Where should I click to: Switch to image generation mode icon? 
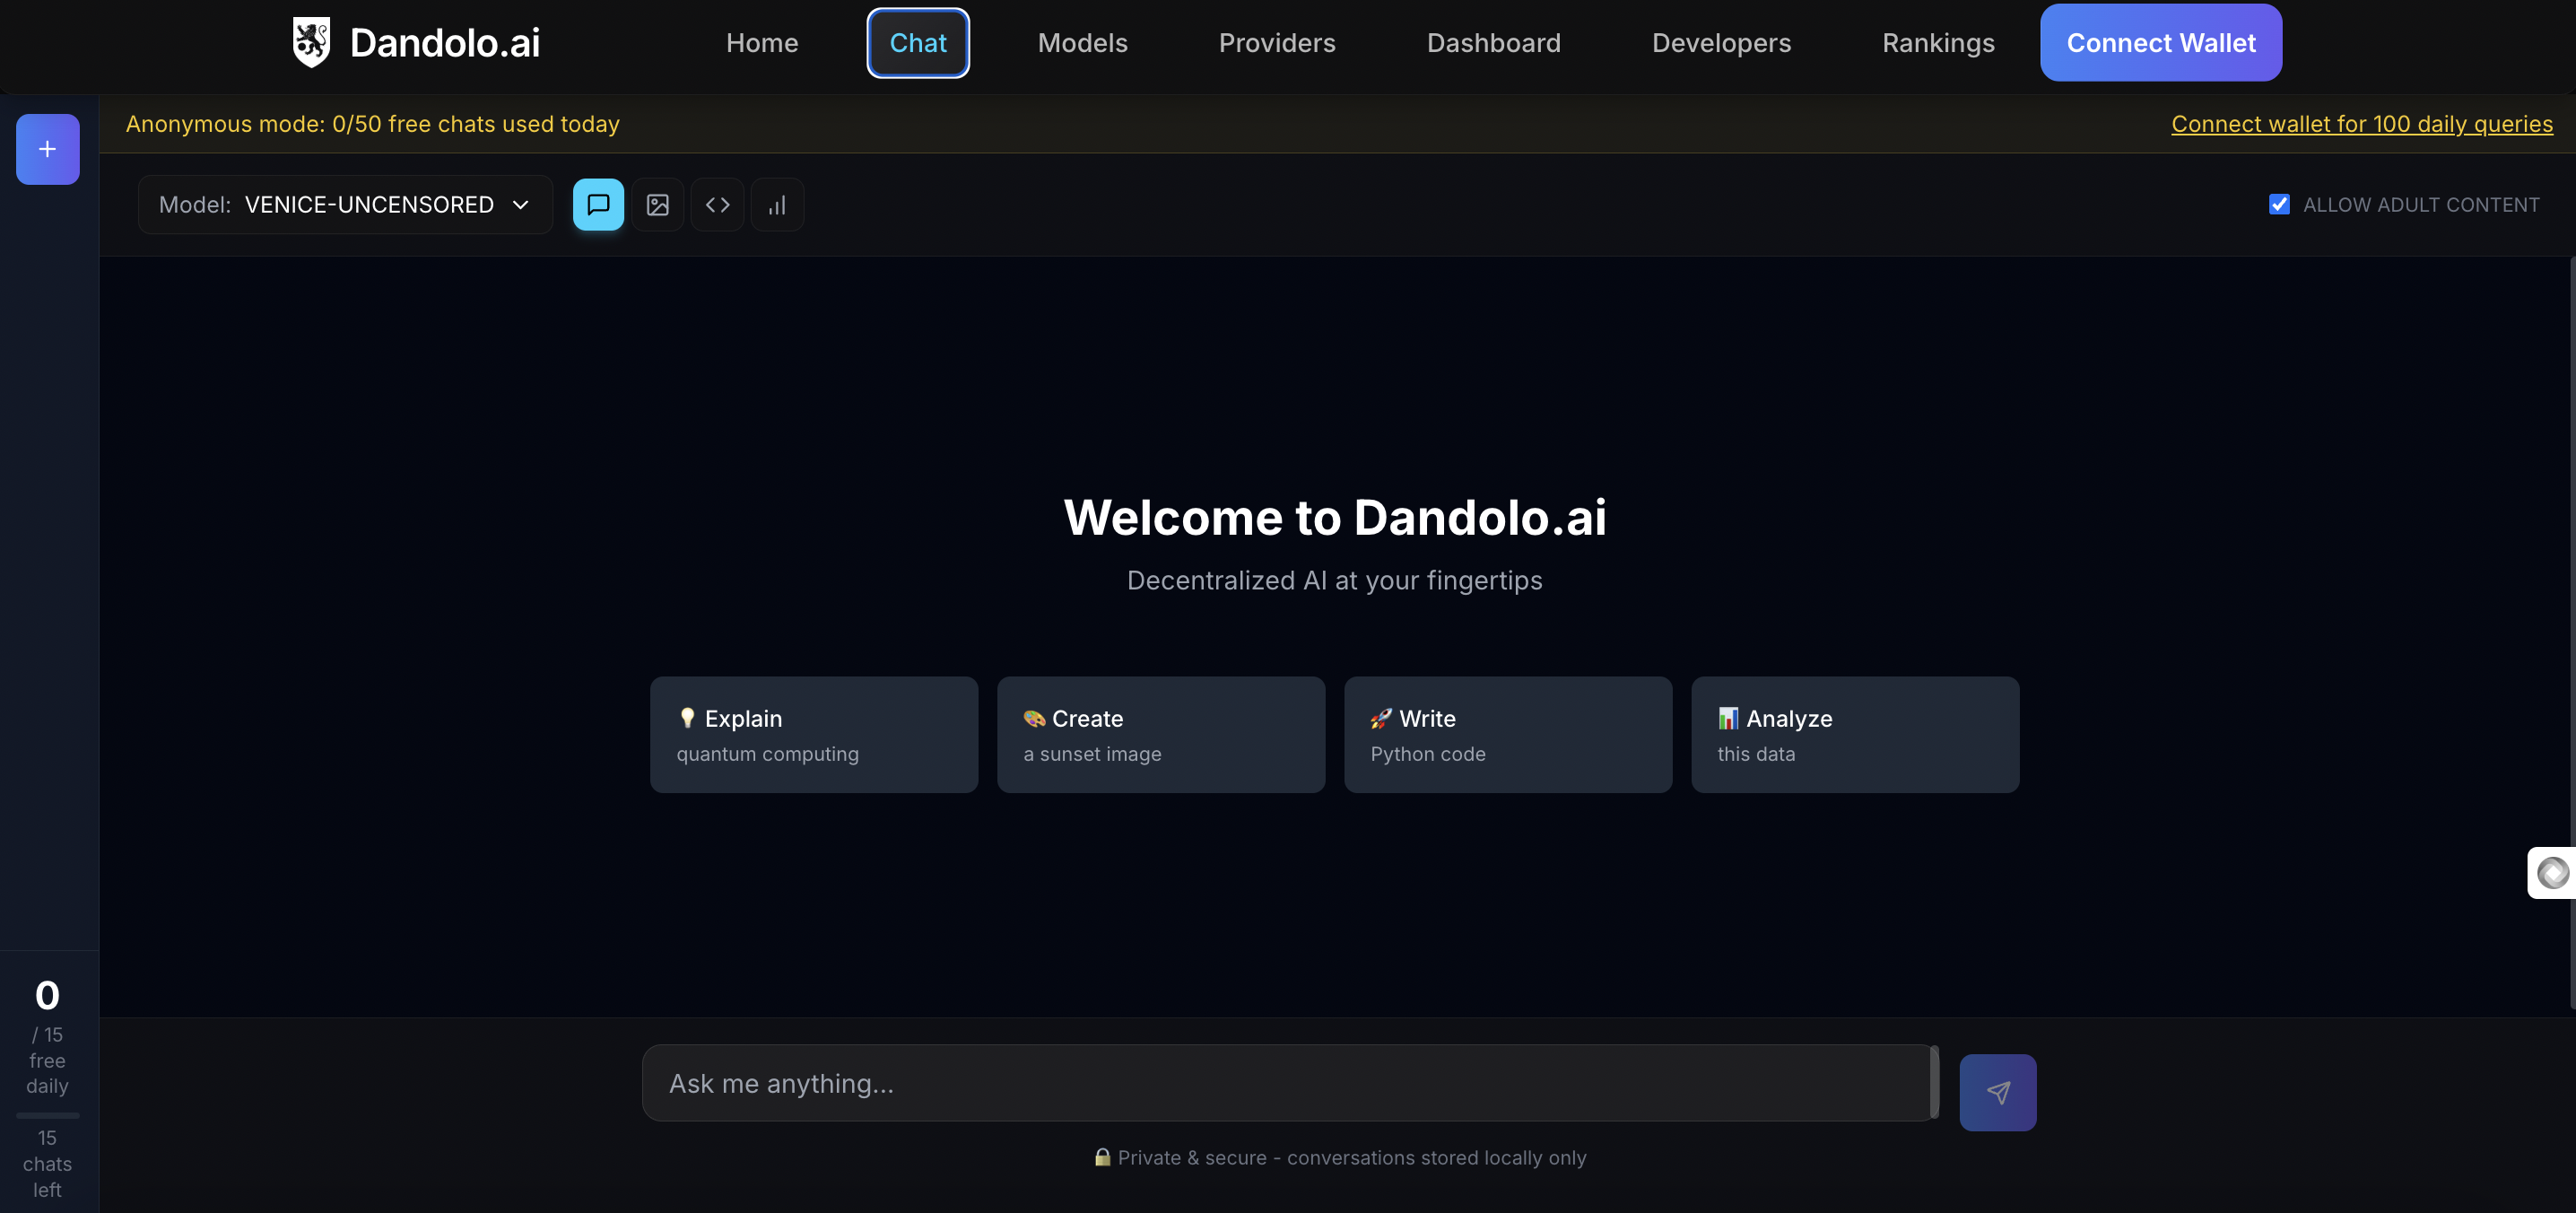click(657, 205)
